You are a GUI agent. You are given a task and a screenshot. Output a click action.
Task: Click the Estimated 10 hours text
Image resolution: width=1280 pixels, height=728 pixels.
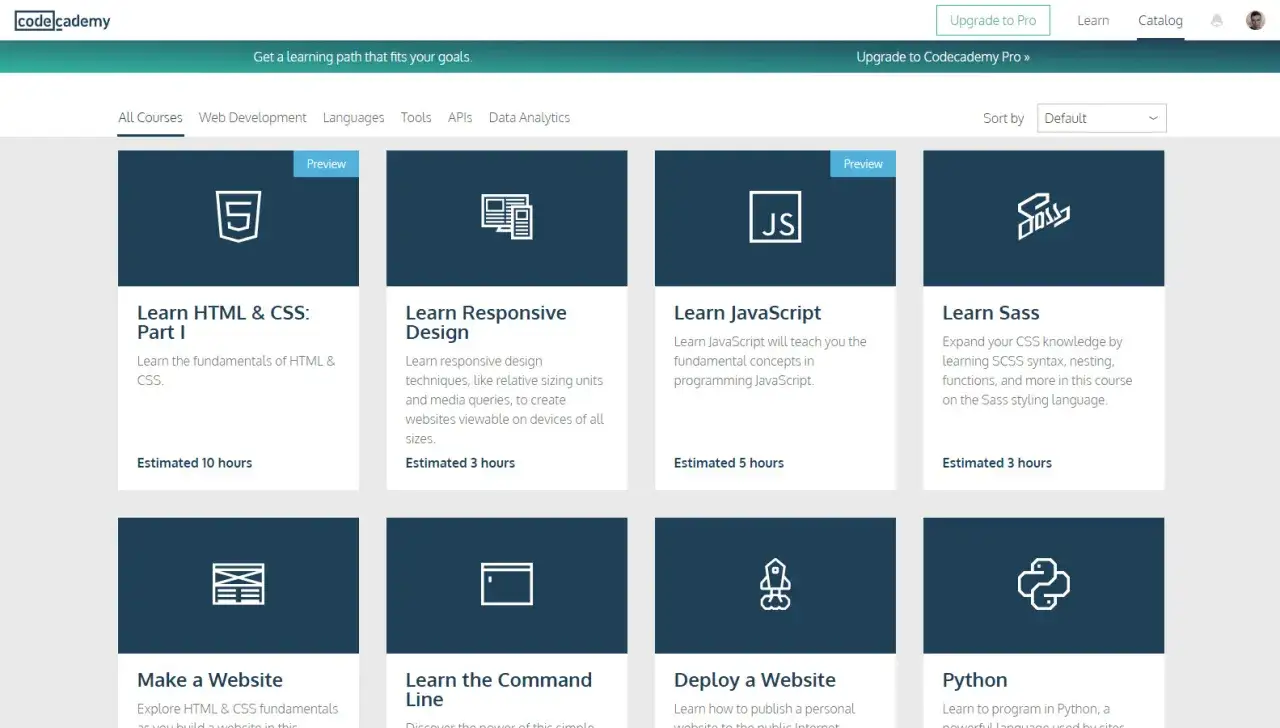point(194,463)
